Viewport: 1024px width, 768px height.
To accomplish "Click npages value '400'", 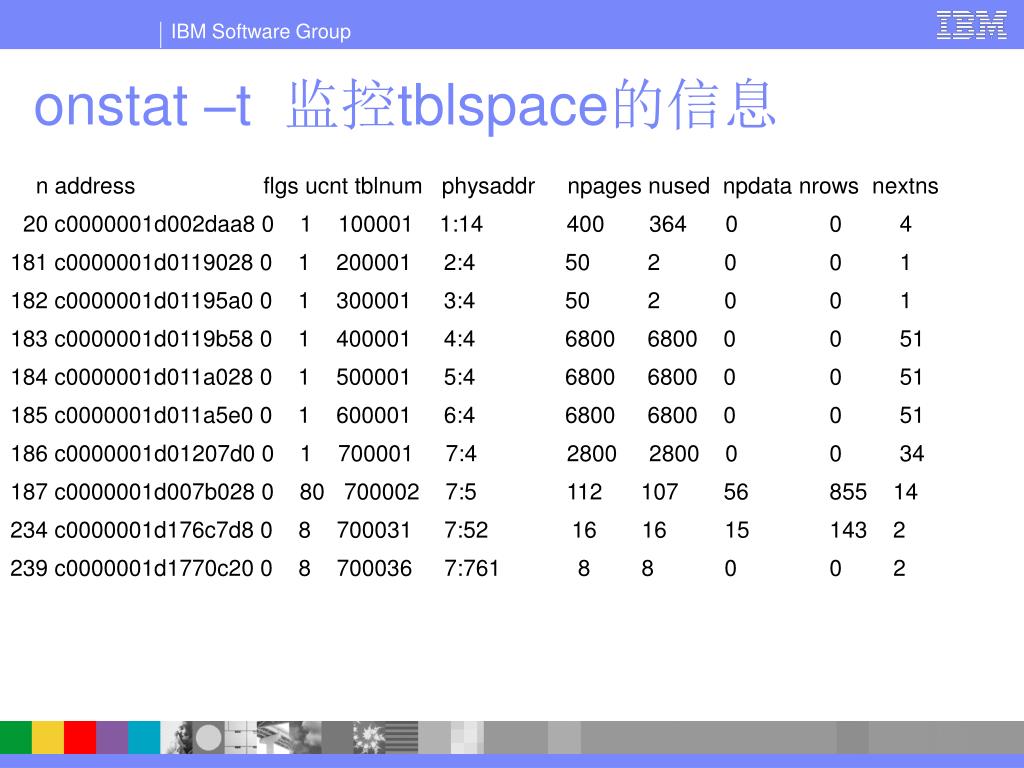I will coord(585,225).
